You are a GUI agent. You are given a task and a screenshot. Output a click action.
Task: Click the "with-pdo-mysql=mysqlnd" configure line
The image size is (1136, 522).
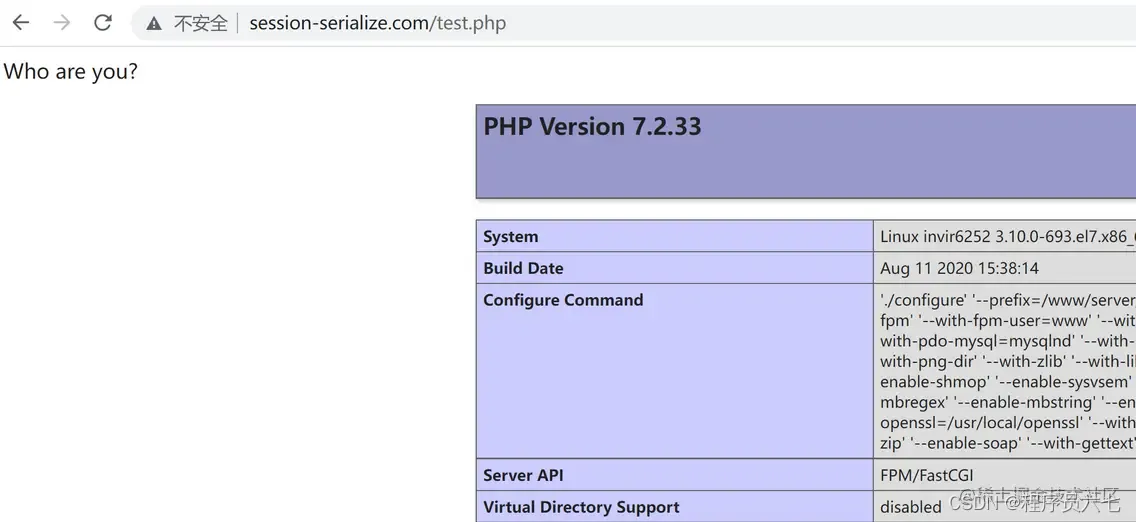[1007, 340]
